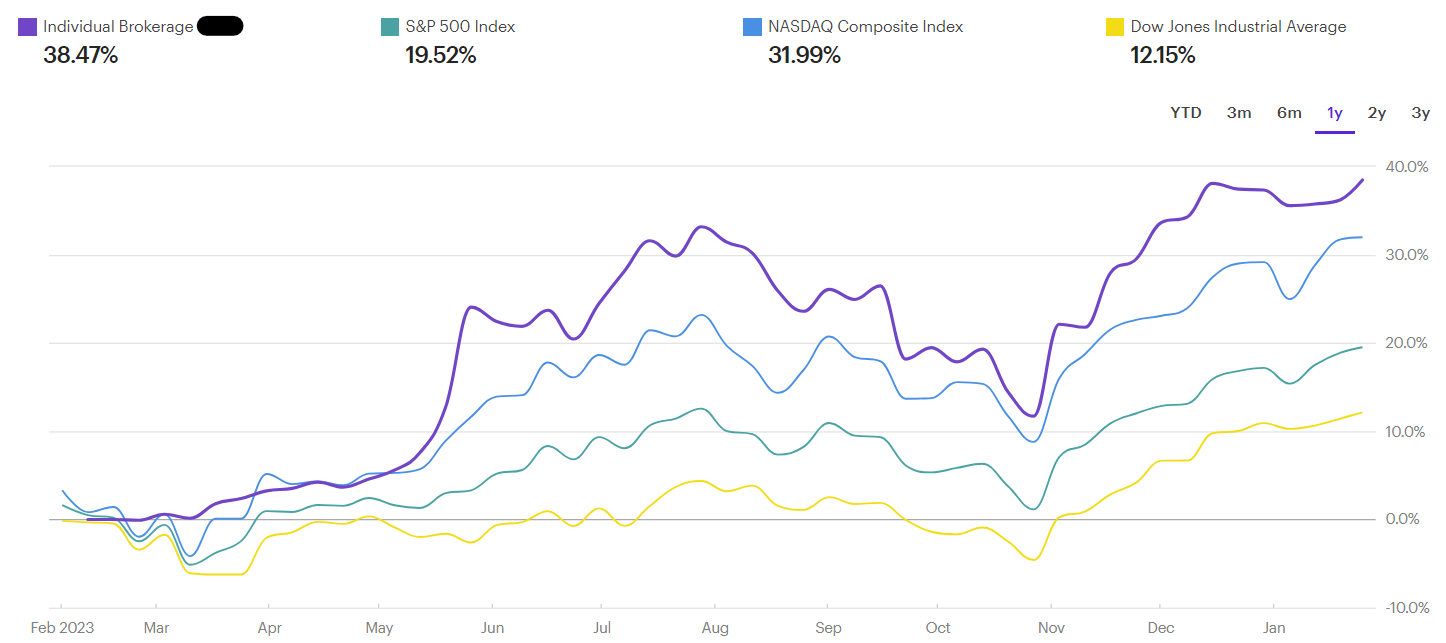
Task: Select the YTD time range tab
Action: [1185, 113]
